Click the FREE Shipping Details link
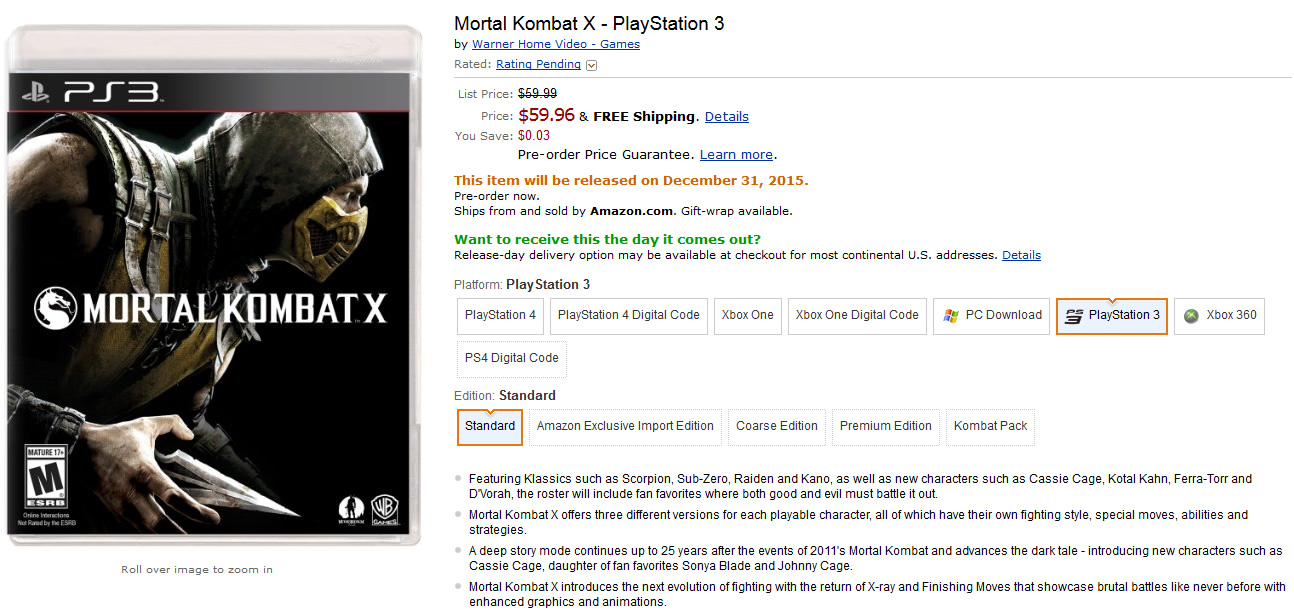Viewport: 1294px width, 616px height. tap(726, 116)
